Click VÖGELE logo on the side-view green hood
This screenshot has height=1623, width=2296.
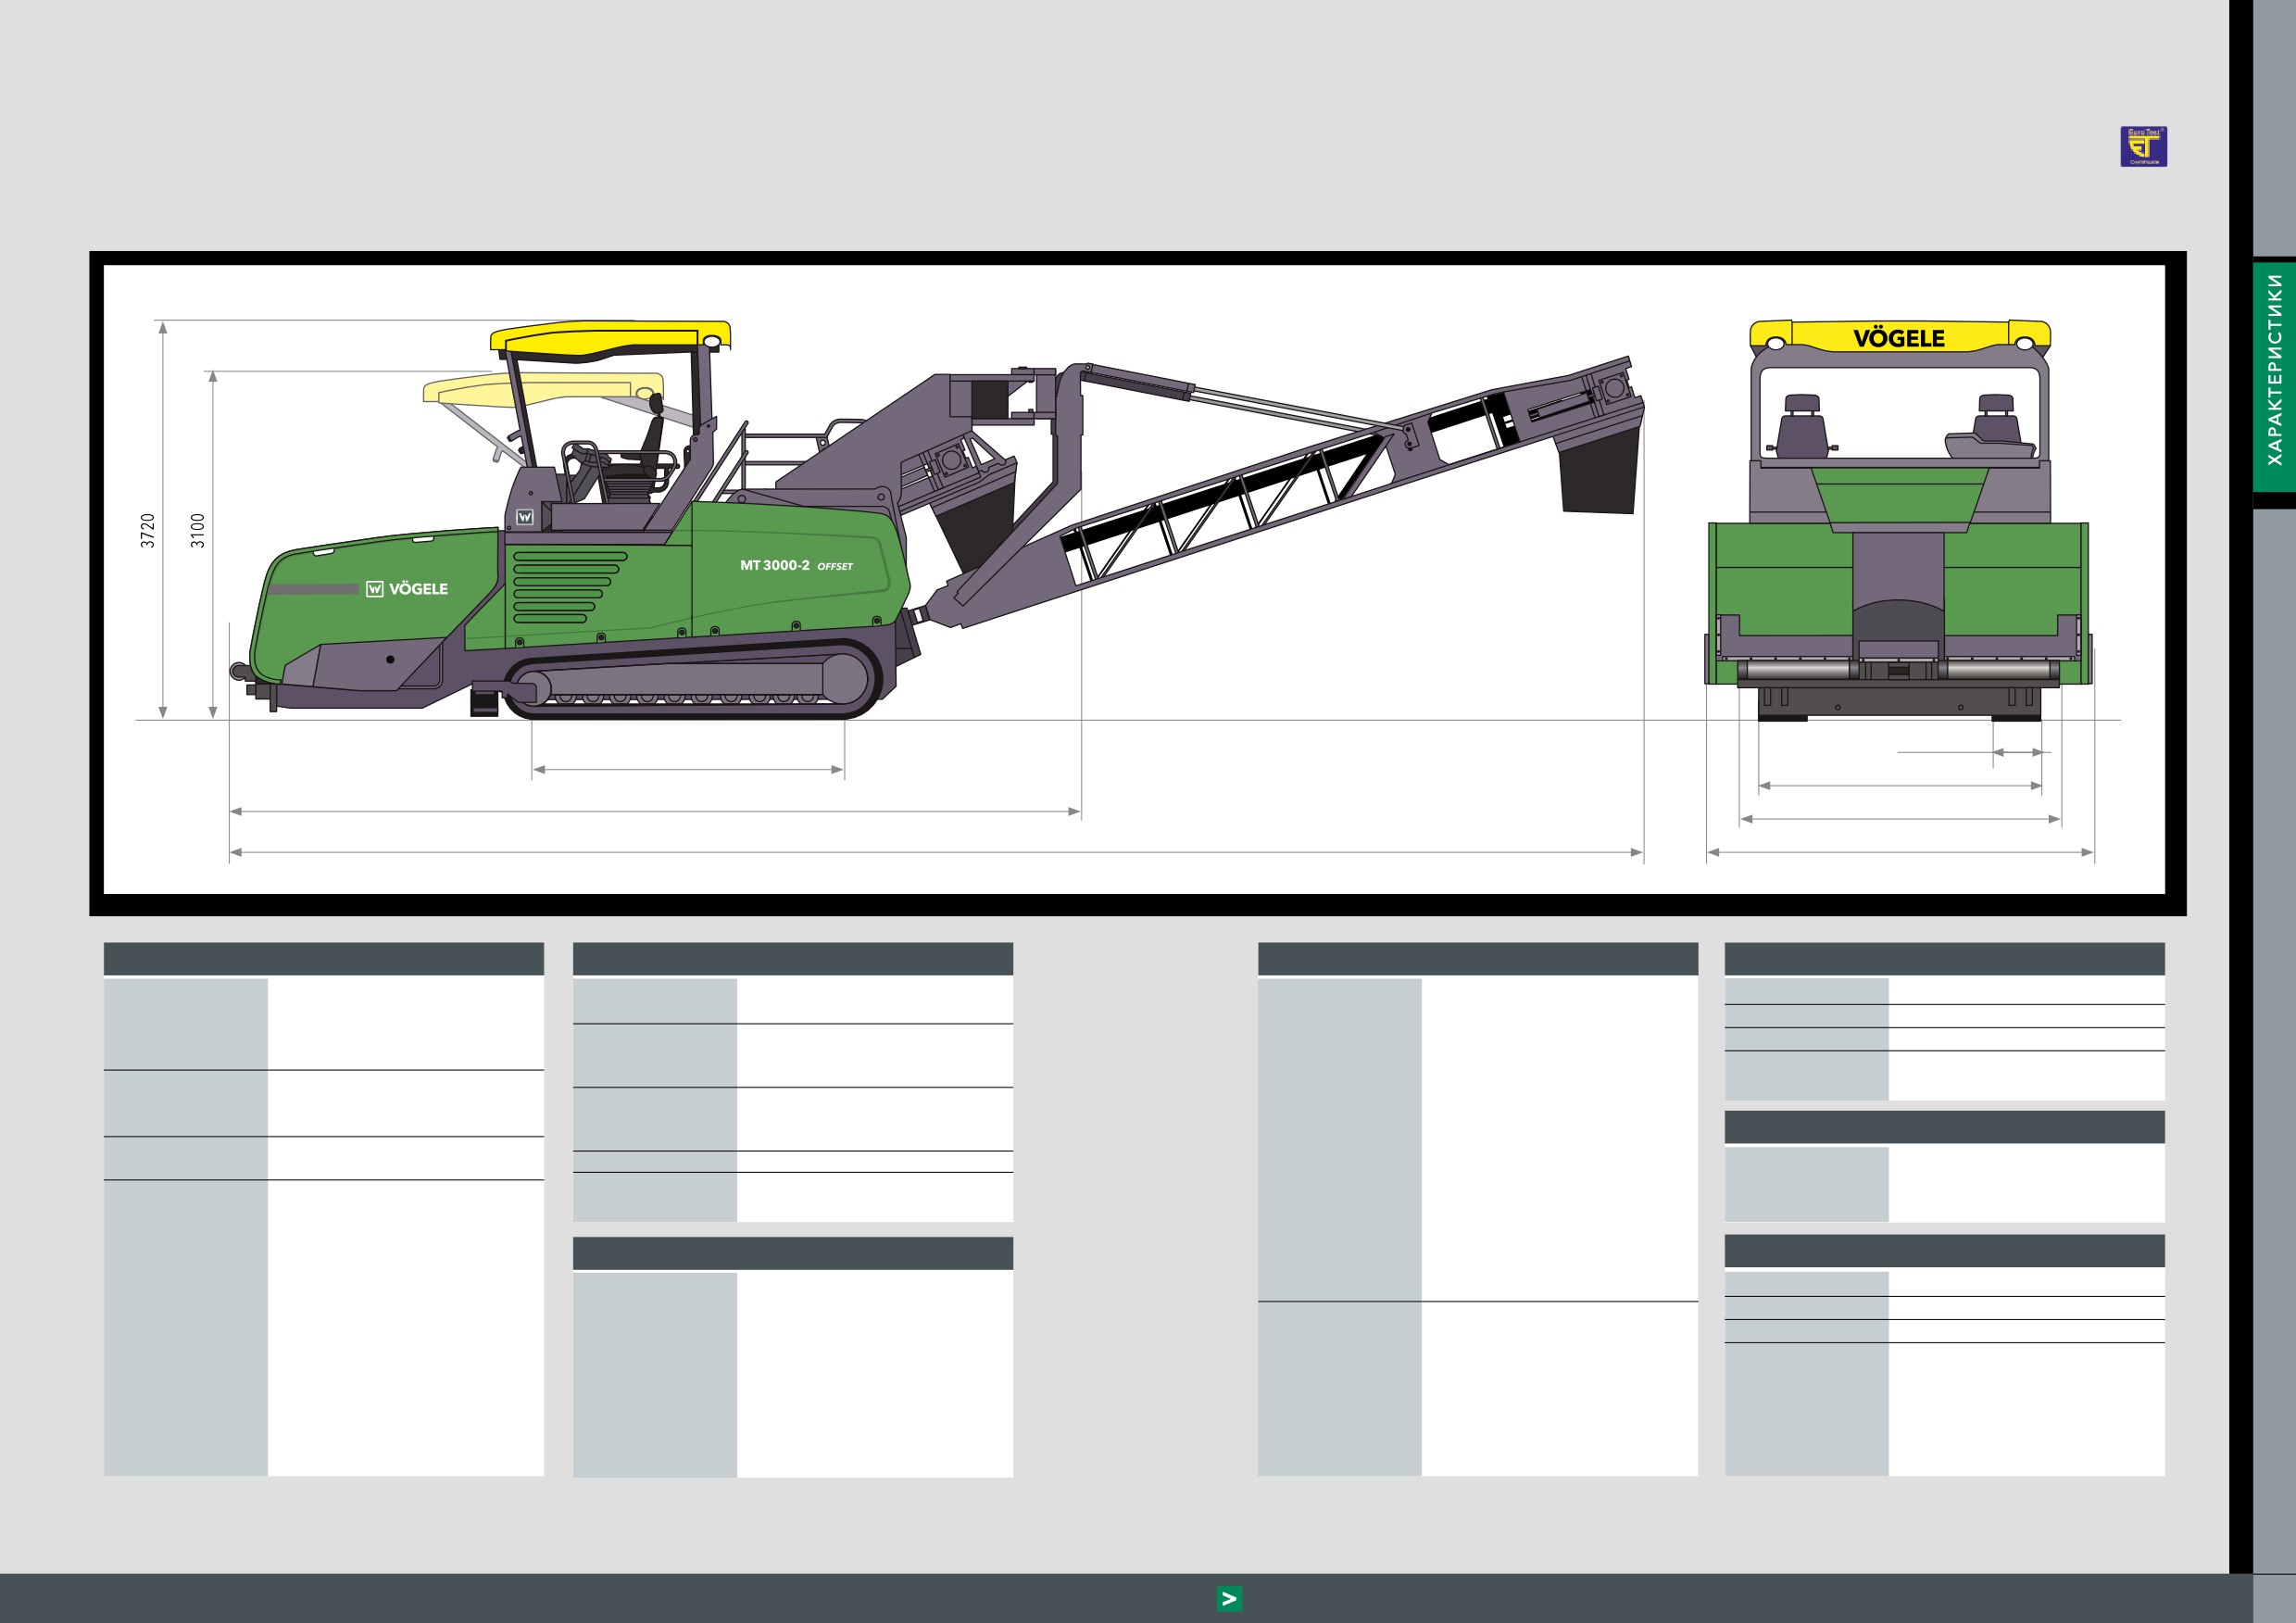407,589
